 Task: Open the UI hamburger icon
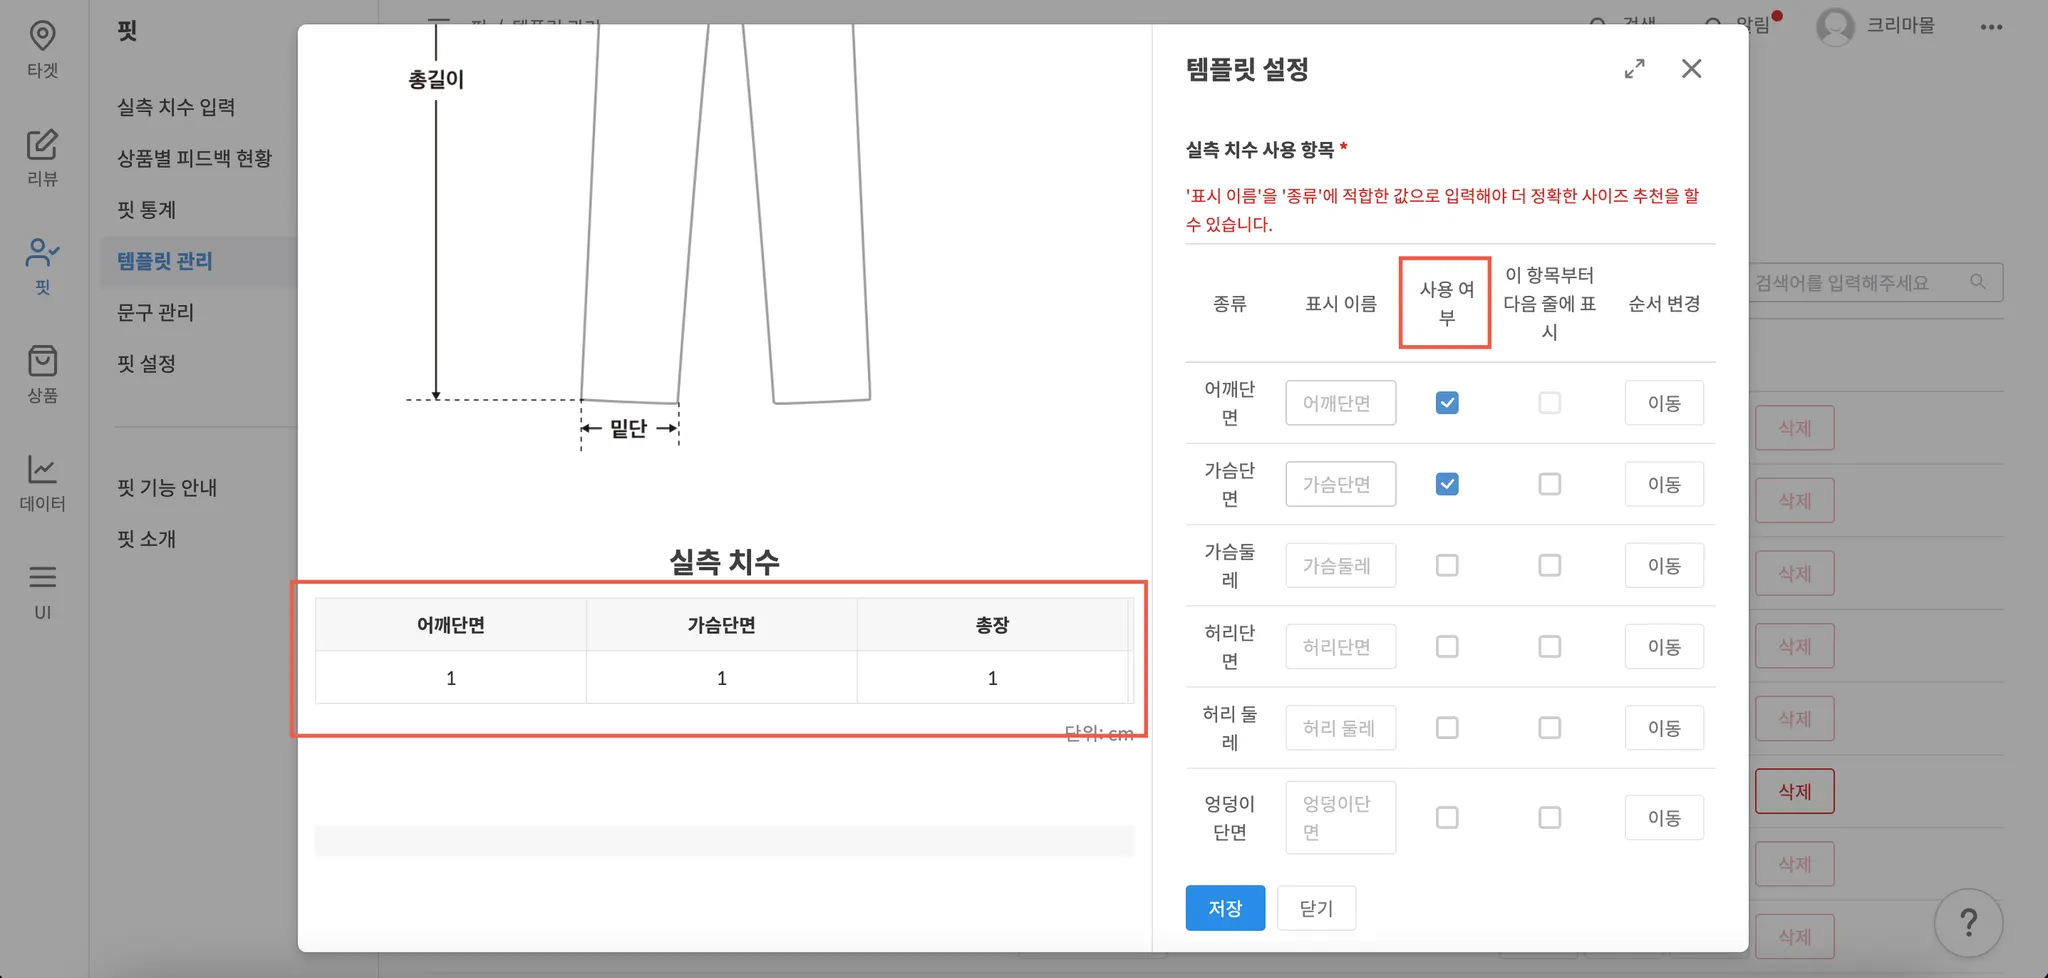tap(42, 589)
